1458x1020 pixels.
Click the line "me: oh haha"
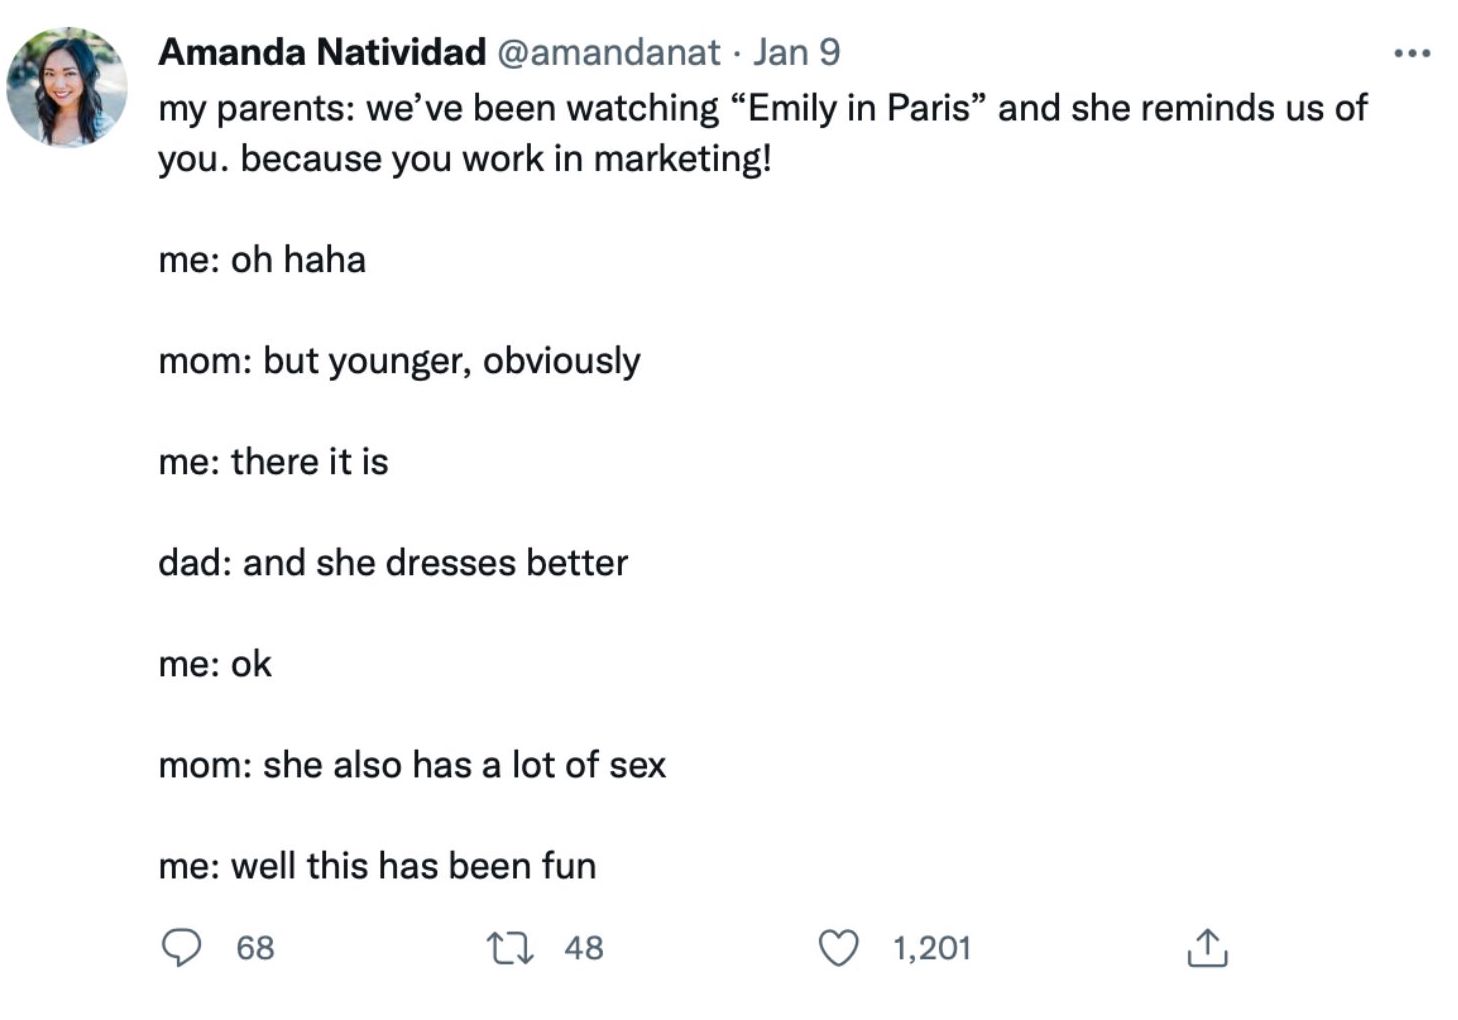pyautogui.click(x=262, y=260)
